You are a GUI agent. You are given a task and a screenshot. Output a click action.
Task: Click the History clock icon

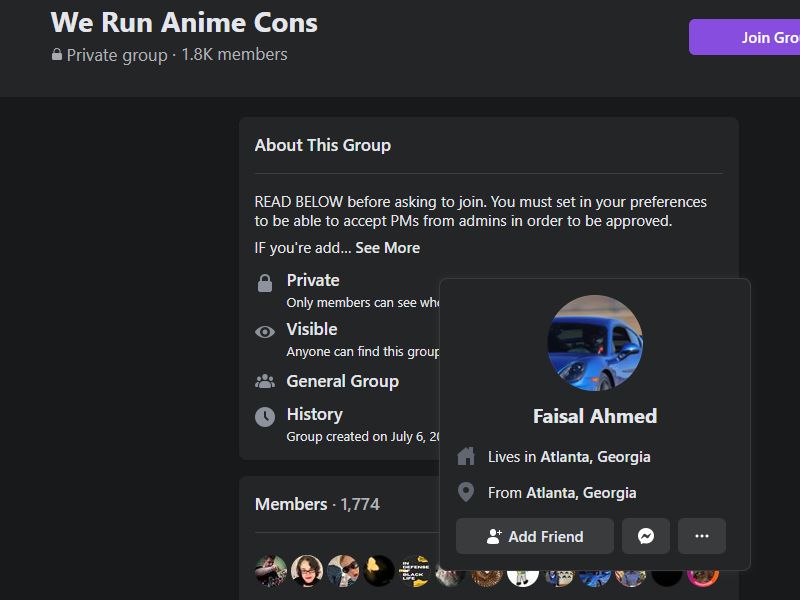[265, 417]
